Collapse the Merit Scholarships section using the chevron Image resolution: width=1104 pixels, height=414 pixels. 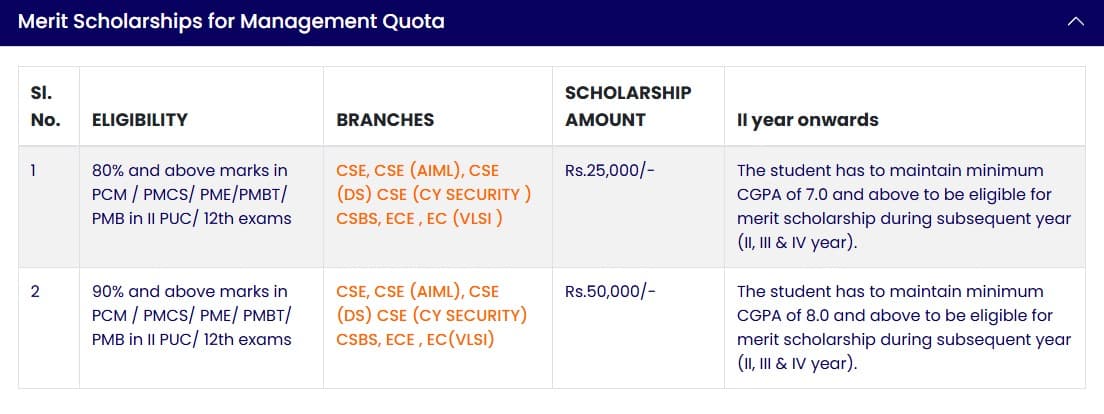(1076, 22)
